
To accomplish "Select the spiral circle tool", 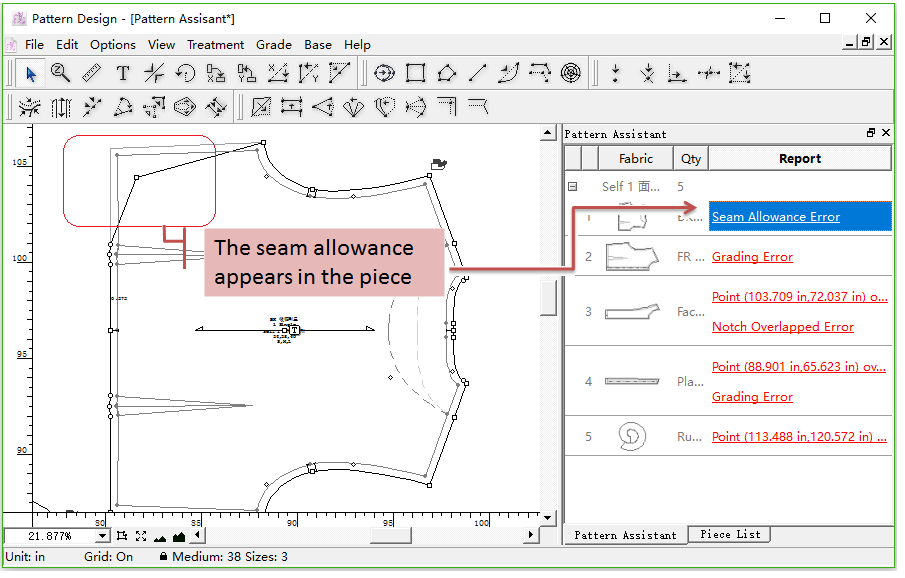I will point(570,73).
